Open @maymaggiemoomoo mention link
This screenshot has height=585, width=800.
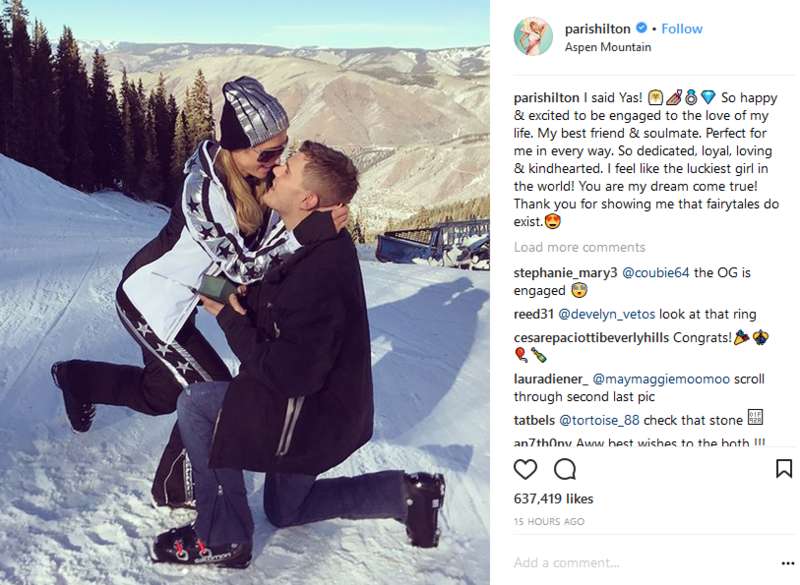point(661,379)
